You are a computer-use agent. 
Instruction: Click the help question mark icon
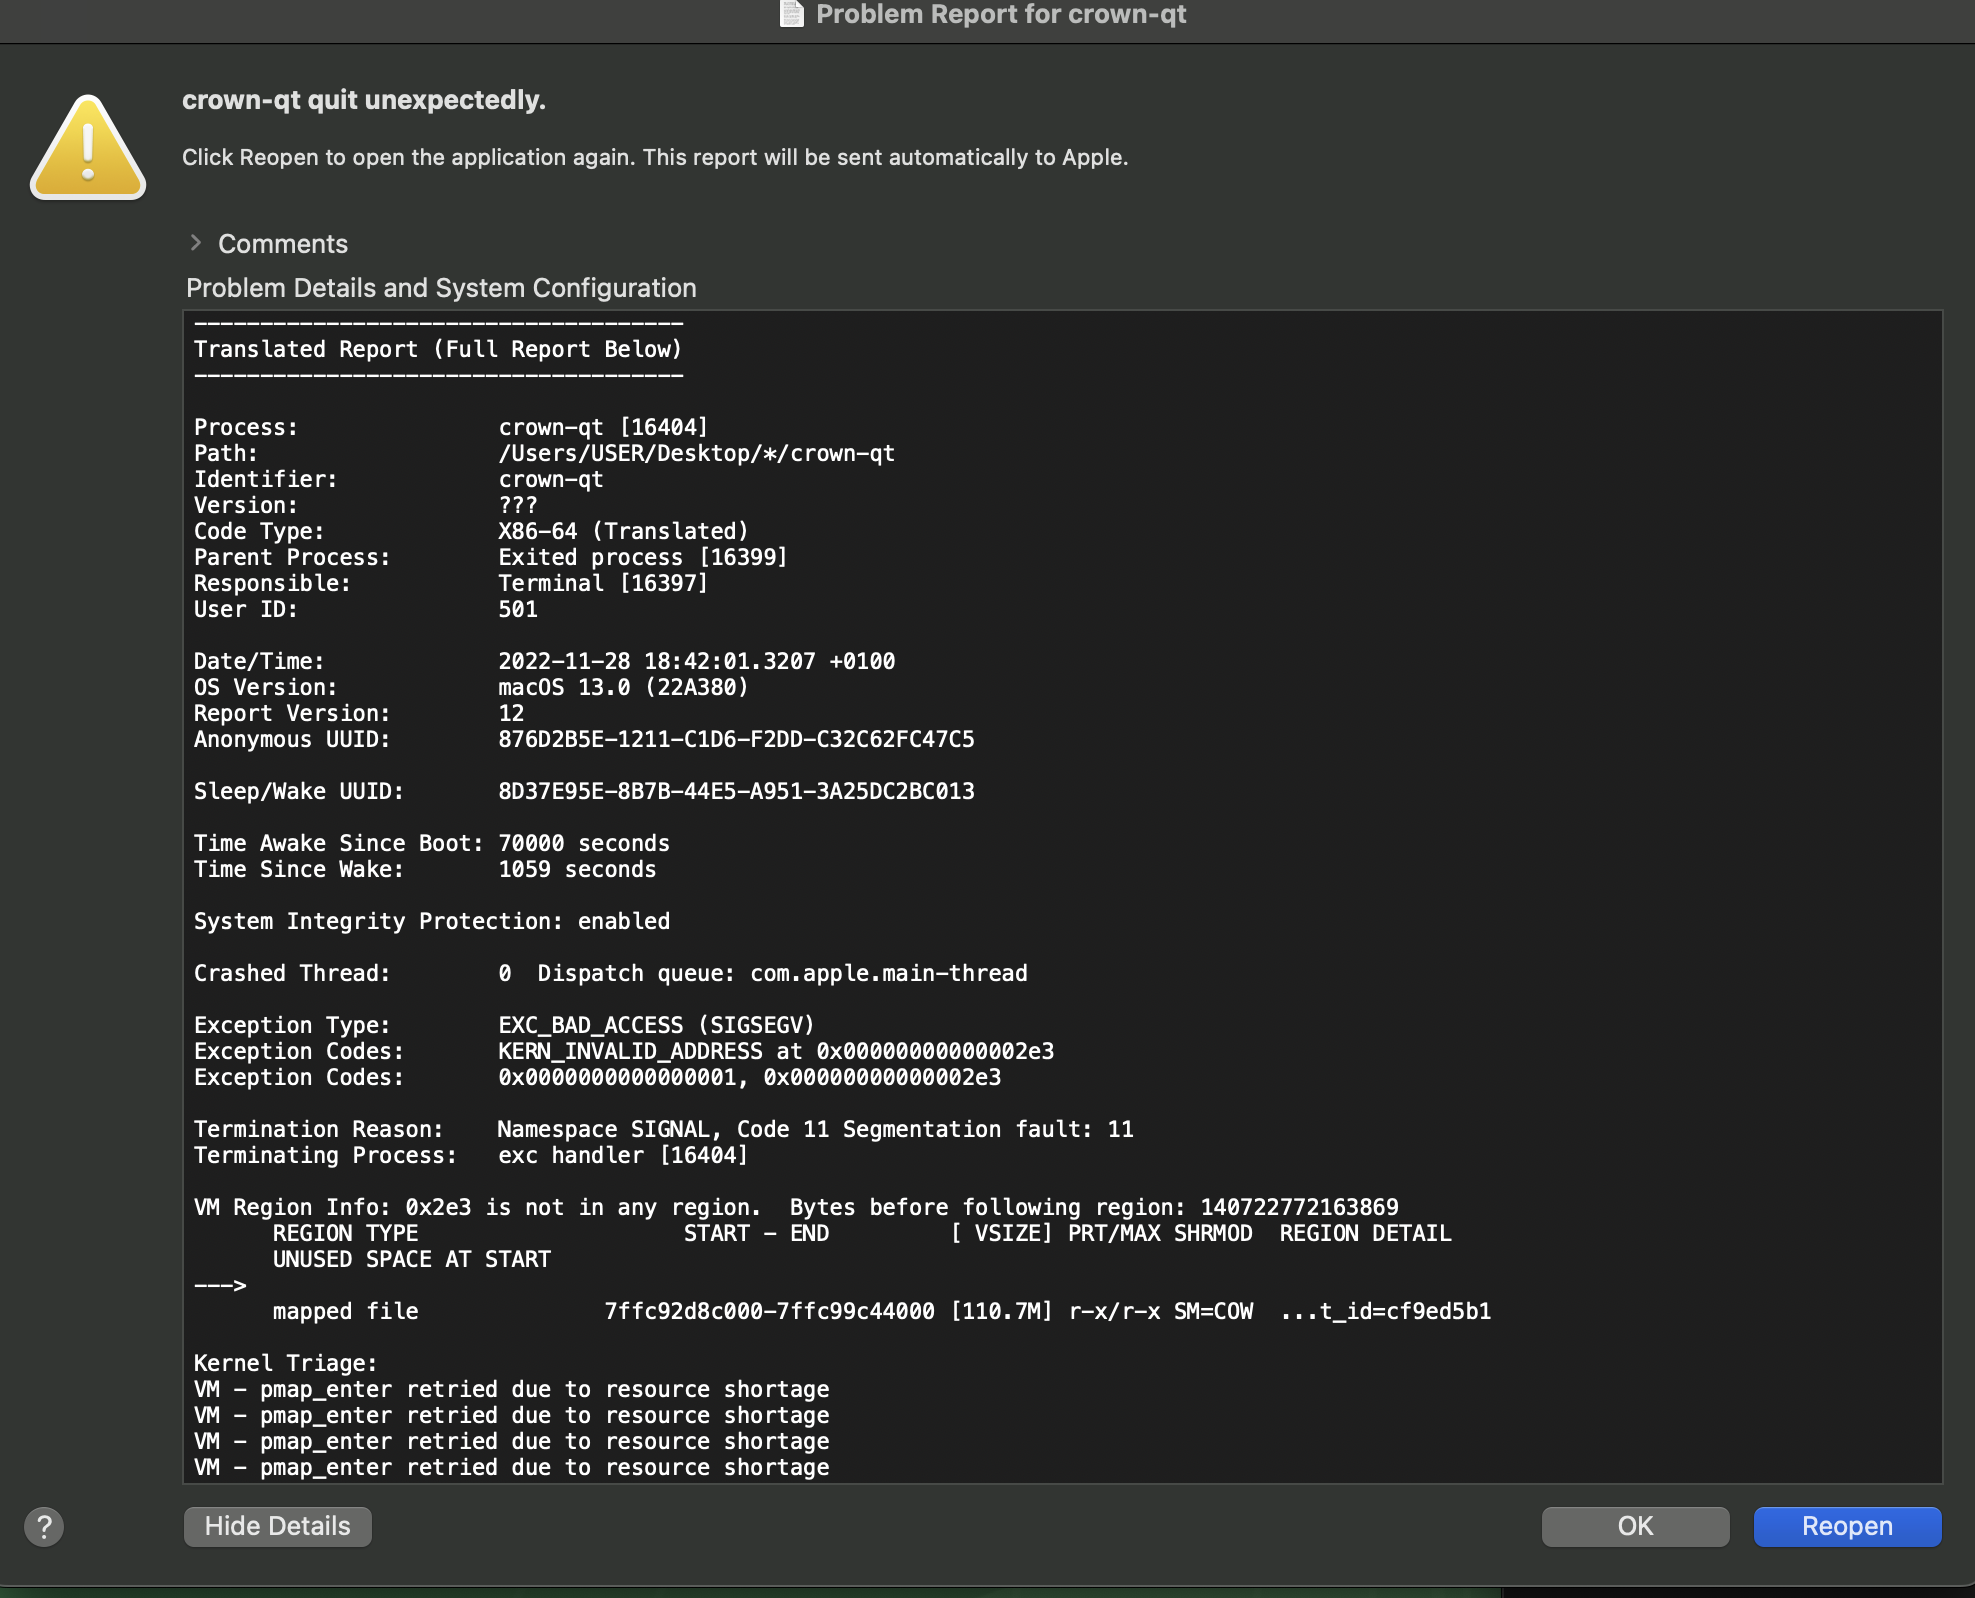pyautogui.click(x=44, y=1527)
